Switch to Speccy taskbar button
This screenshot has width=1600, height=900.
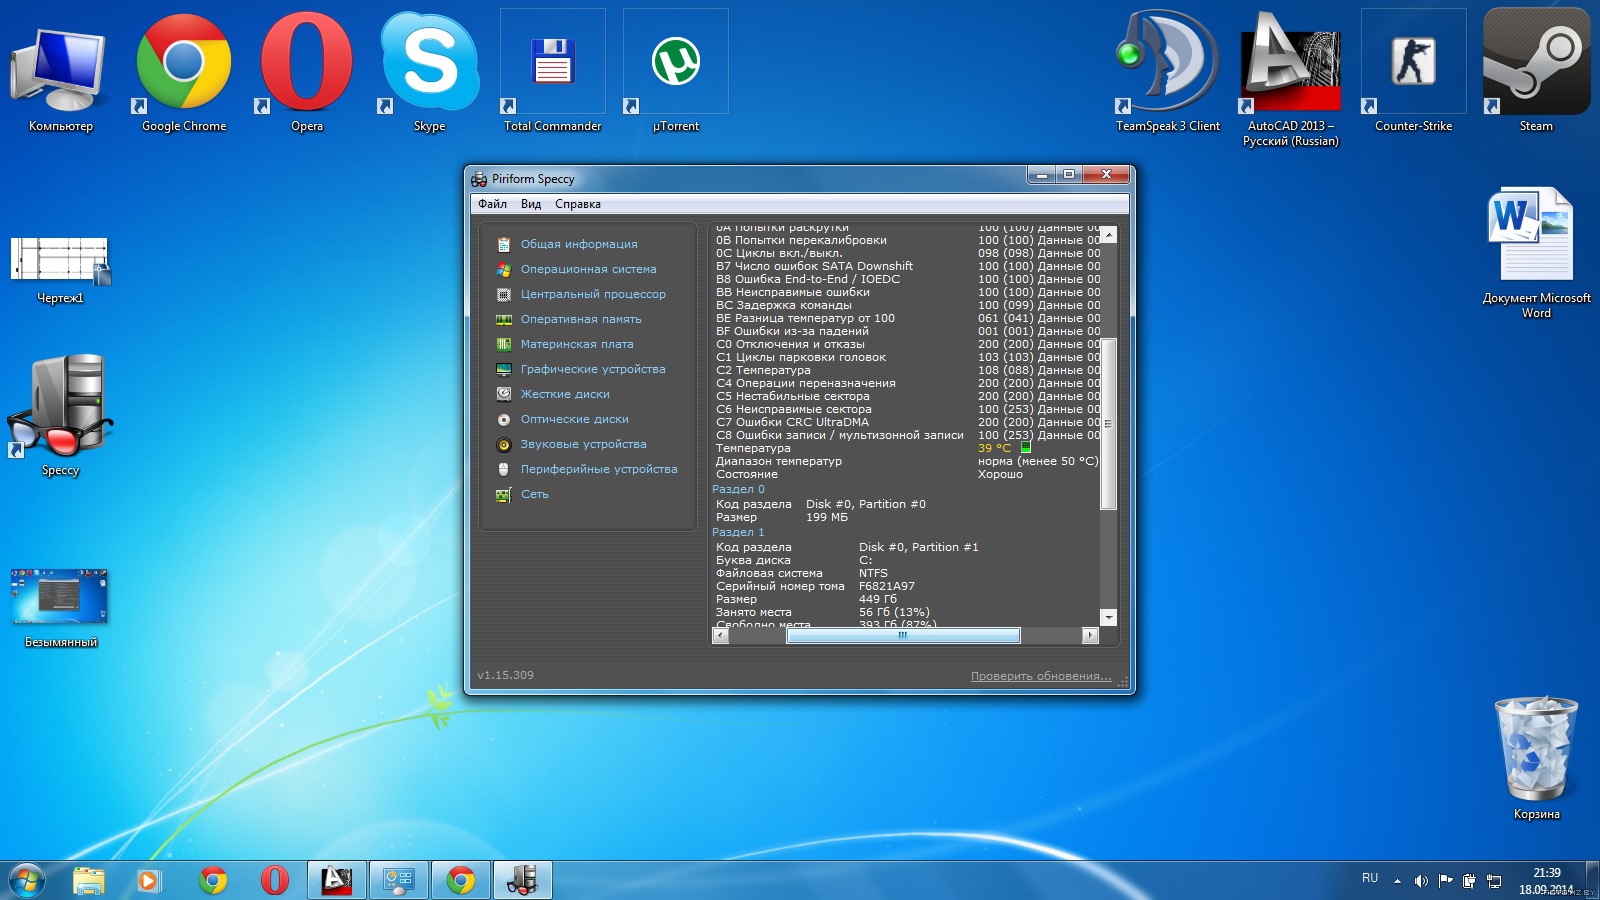(522, 881)
